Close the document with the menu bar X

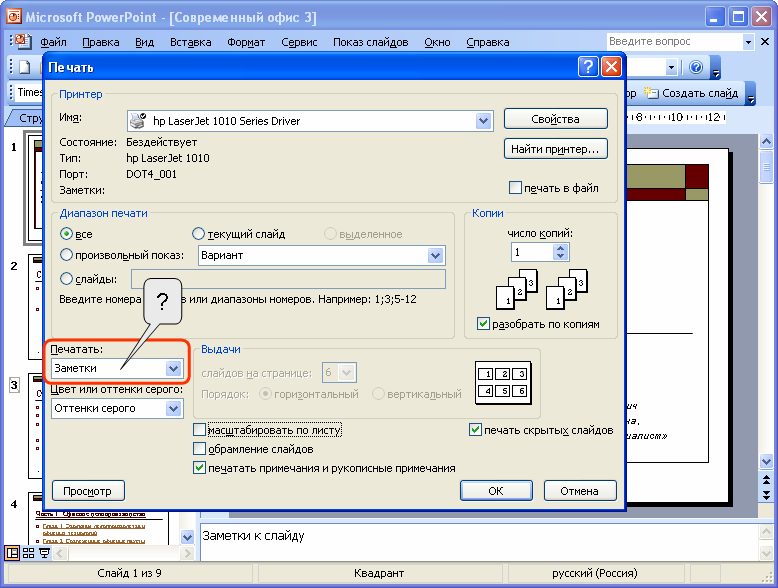point(765,42)
